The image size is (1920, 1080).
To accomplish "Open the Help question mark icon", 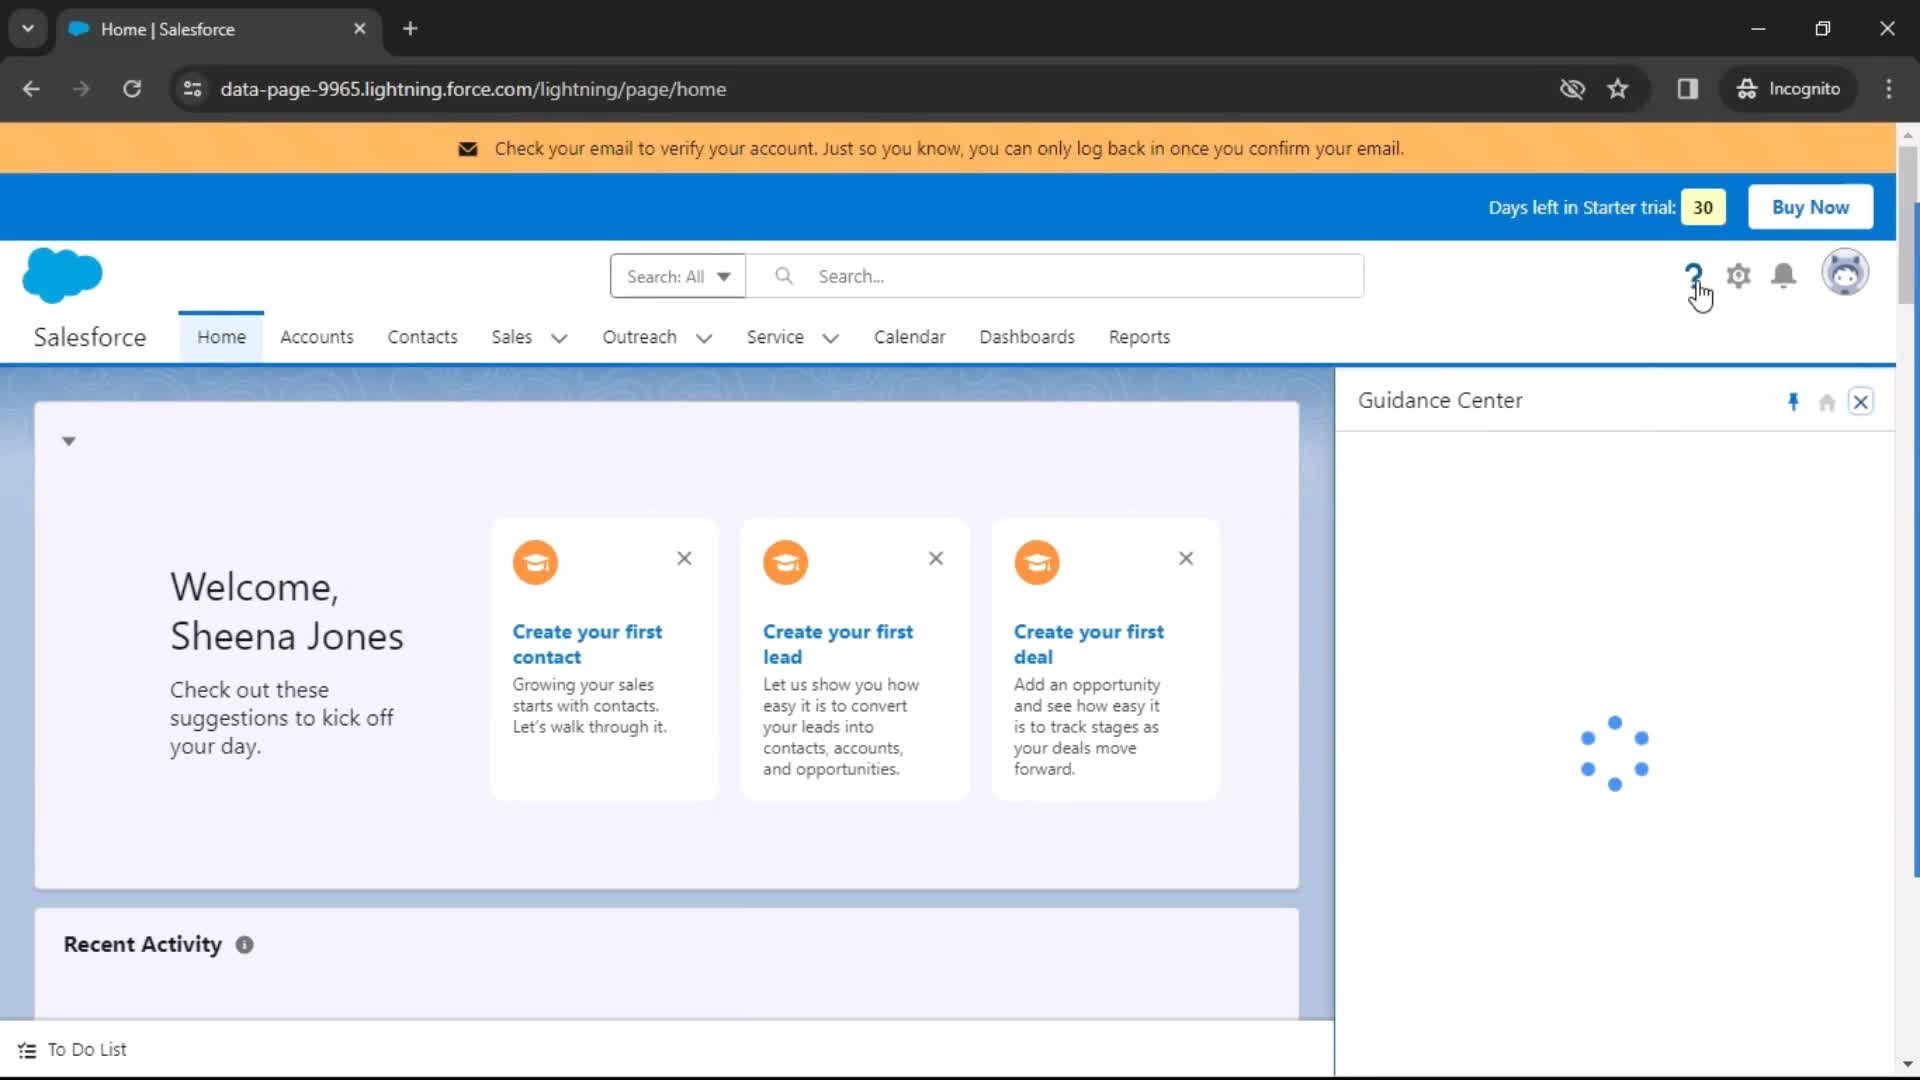I will click(x=1693, y=275).
